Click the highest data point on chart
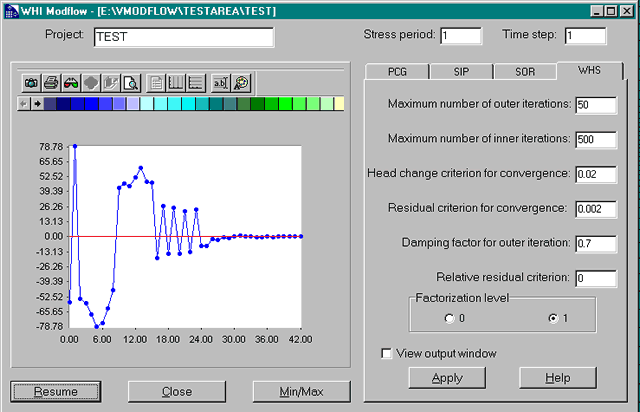Image resolution: width=640 pixels, height=412 pixels. [75, 146]
